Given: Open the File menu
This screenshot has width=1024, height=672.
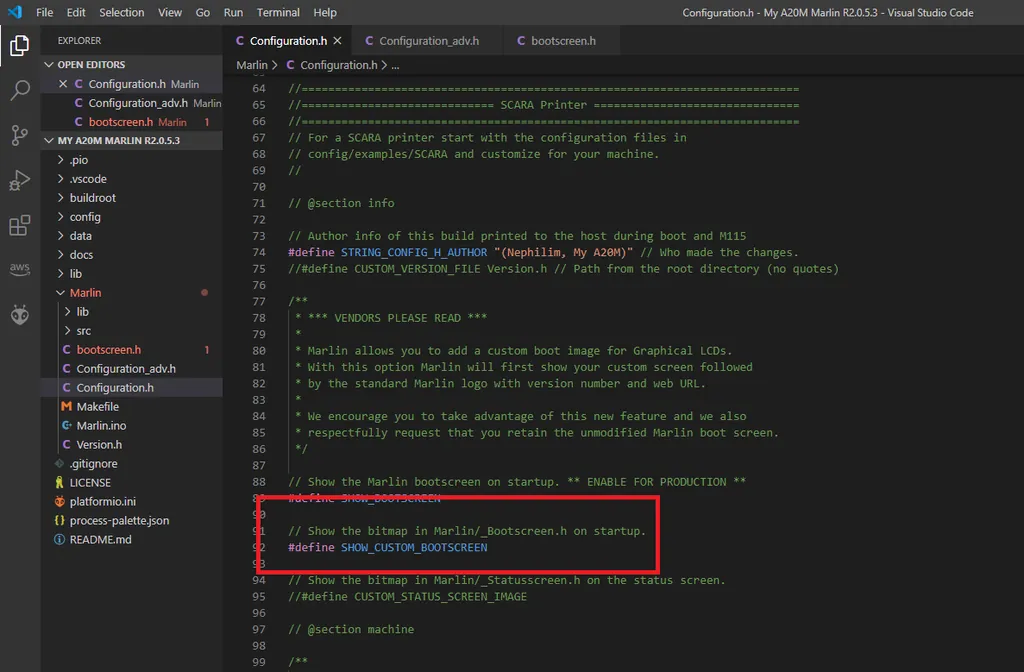Looking at the screenshot, I should [44, 12].
